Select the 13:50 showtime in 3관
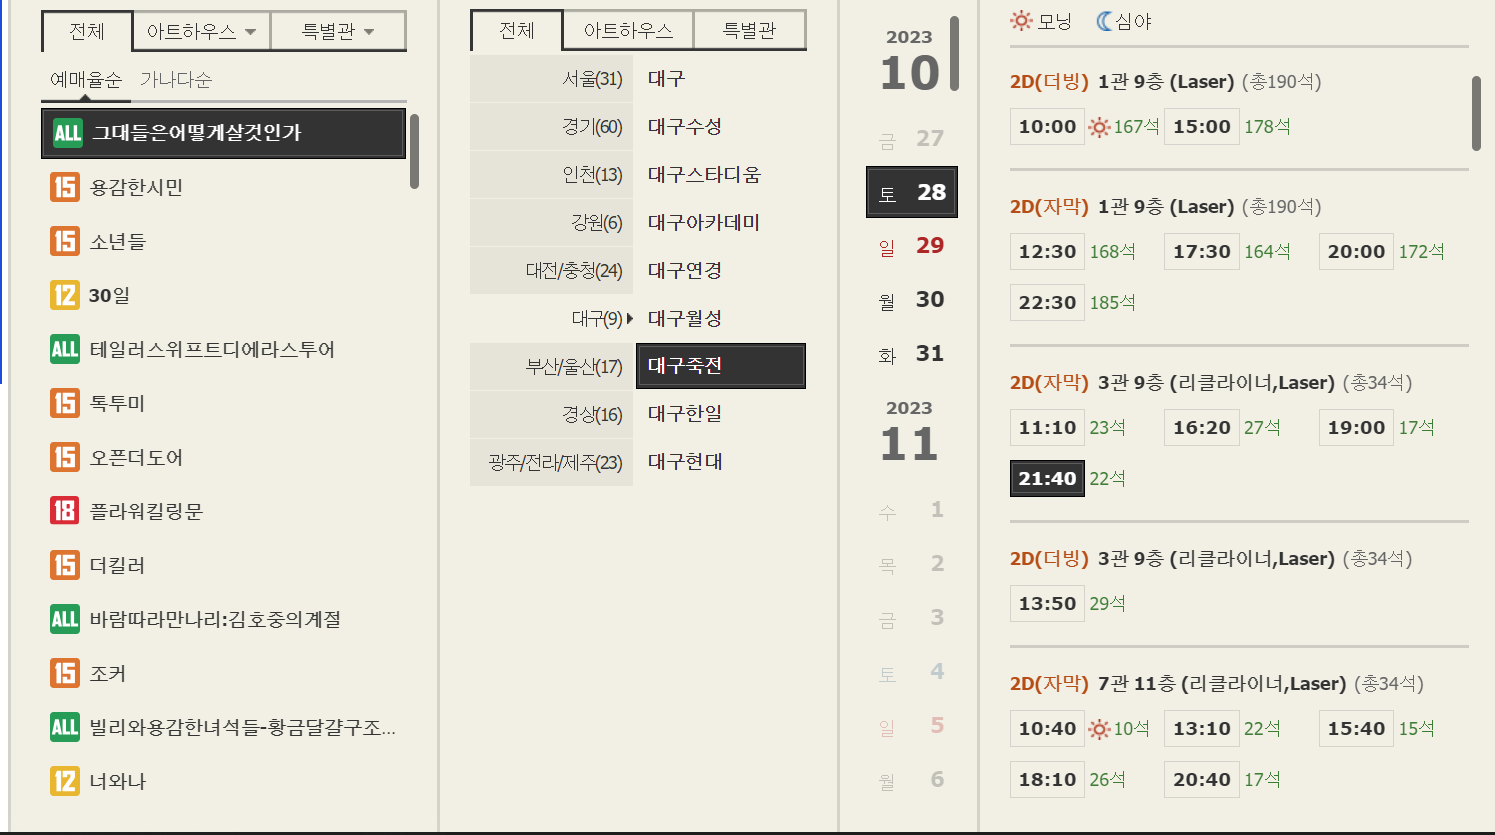1495x835 pixels. pyautogui.click(x=1047, y=603)
